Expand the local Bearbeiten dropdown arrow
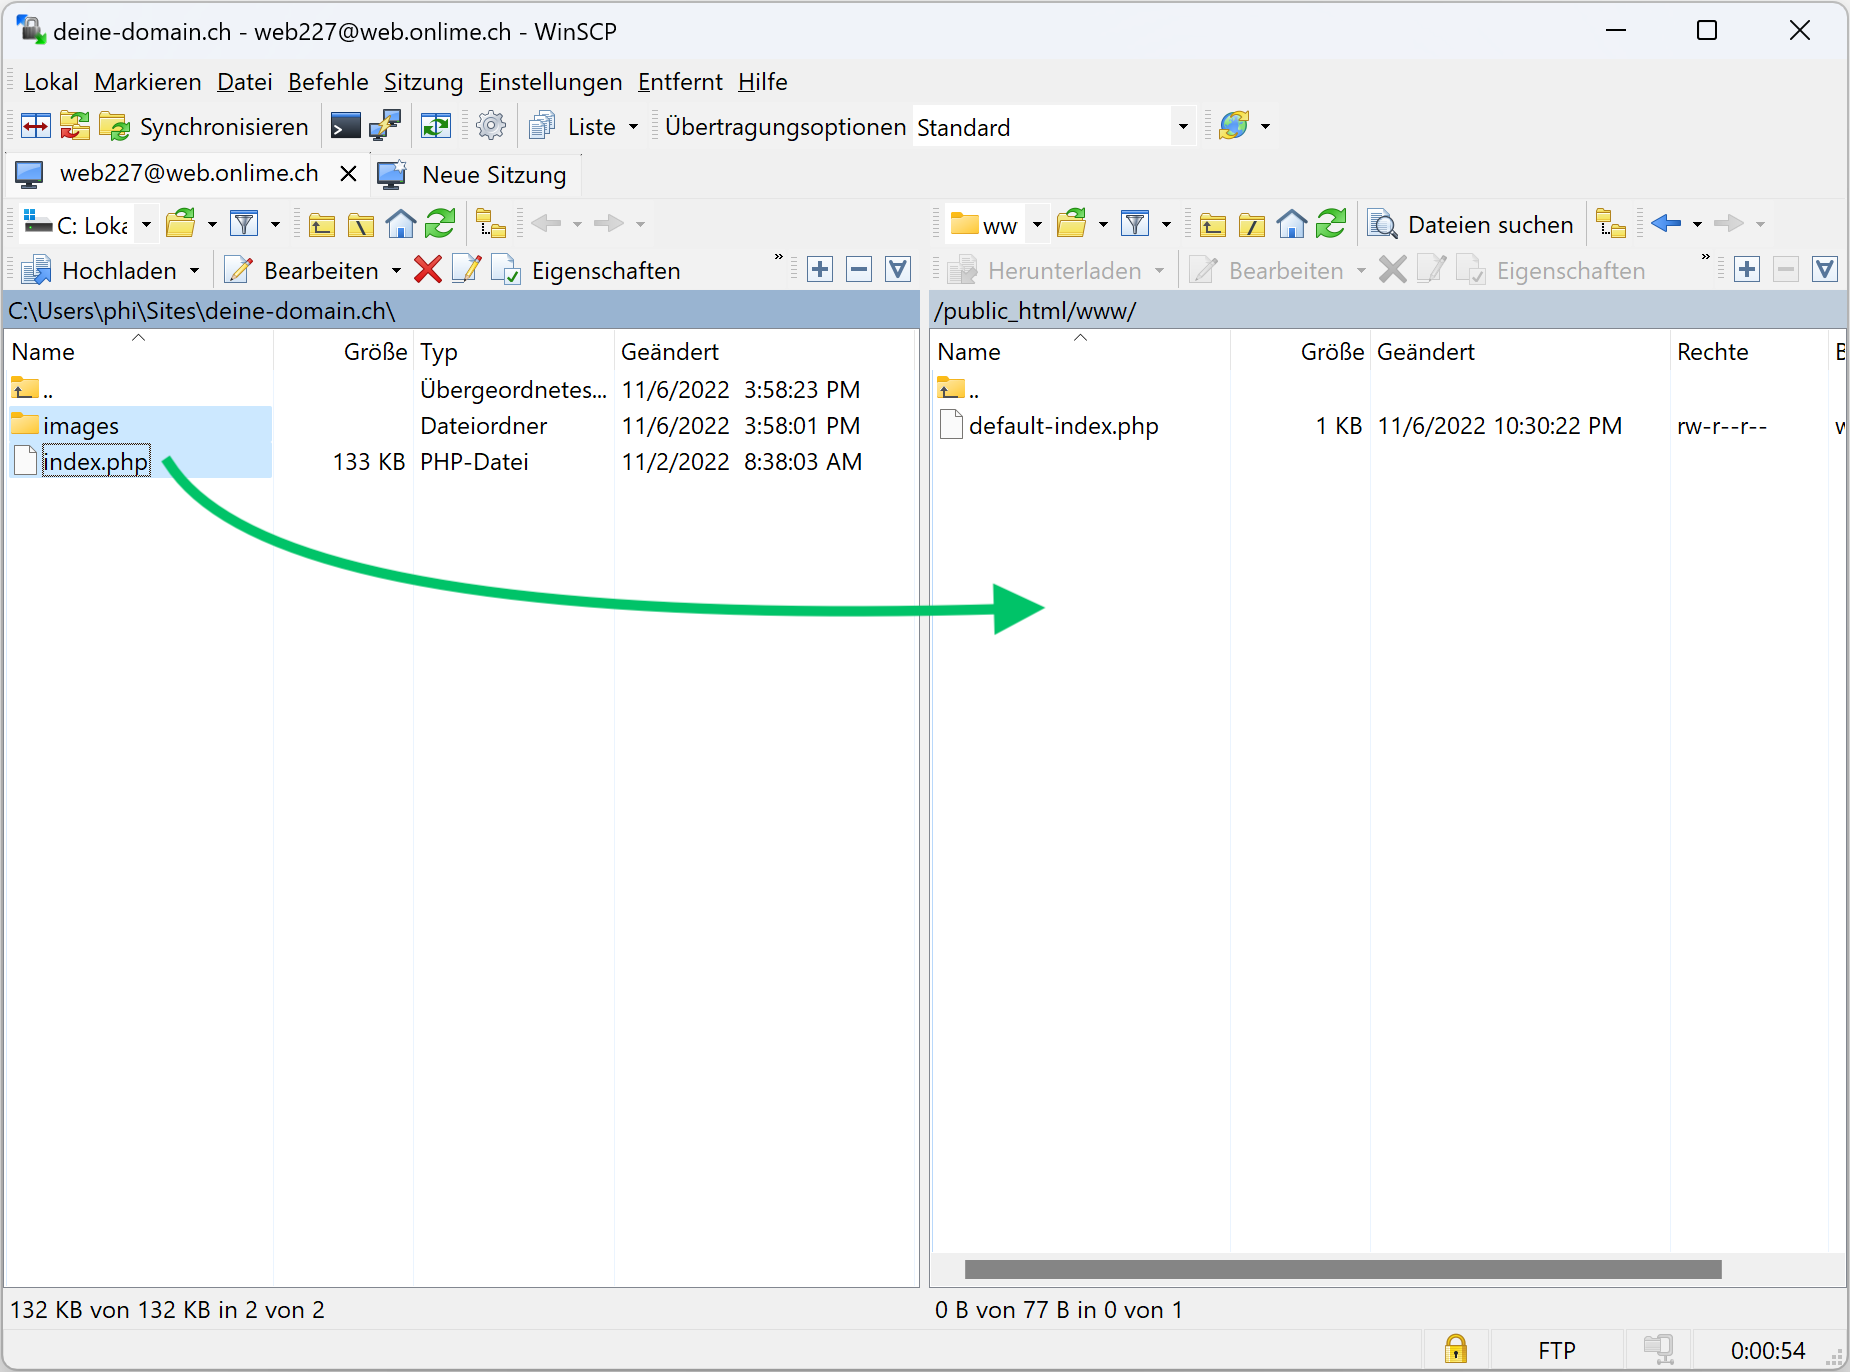This screenshot has width=1850, height=1372. pos(396,270)
